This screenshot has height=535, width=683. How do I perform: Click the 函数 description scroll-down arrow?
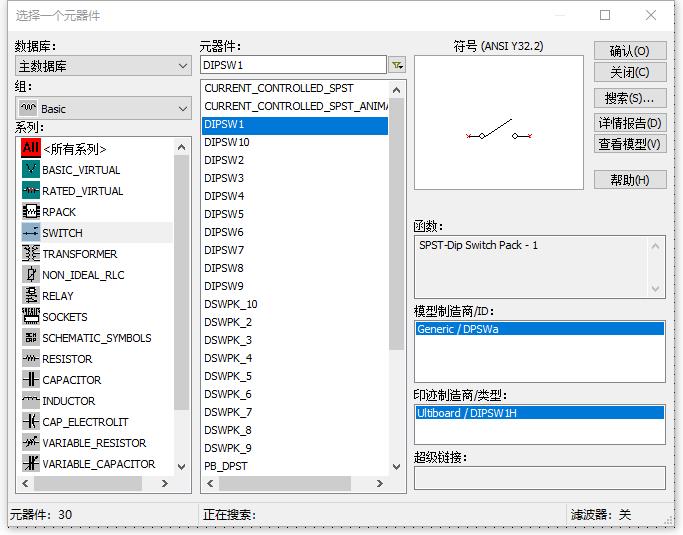click(x=656, y=288)
